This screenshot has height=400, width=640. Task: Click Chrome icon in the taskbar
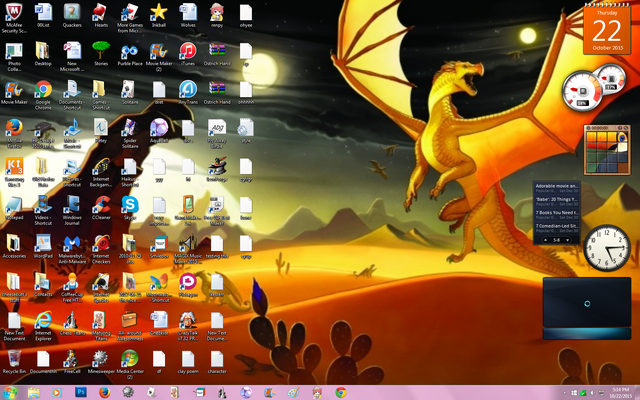341,393
